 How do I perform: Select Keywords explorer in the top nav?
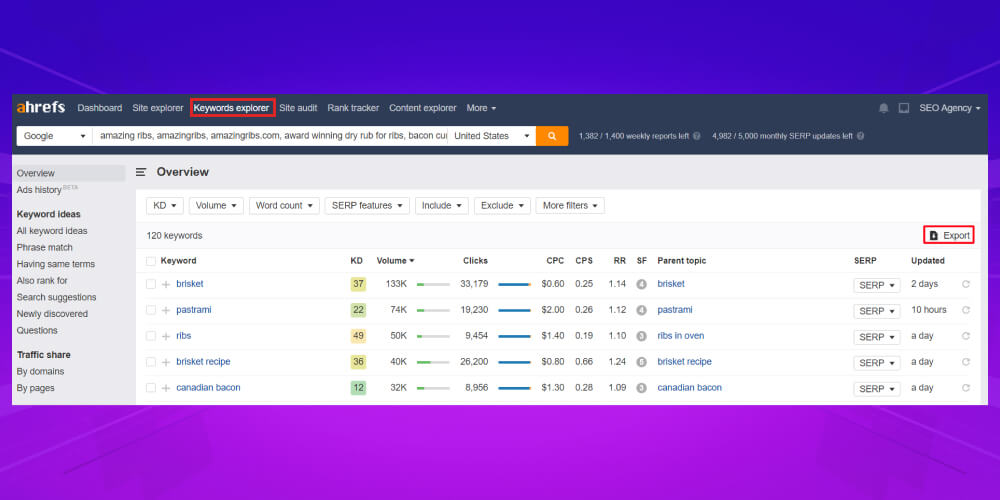(x=232, y=108)
